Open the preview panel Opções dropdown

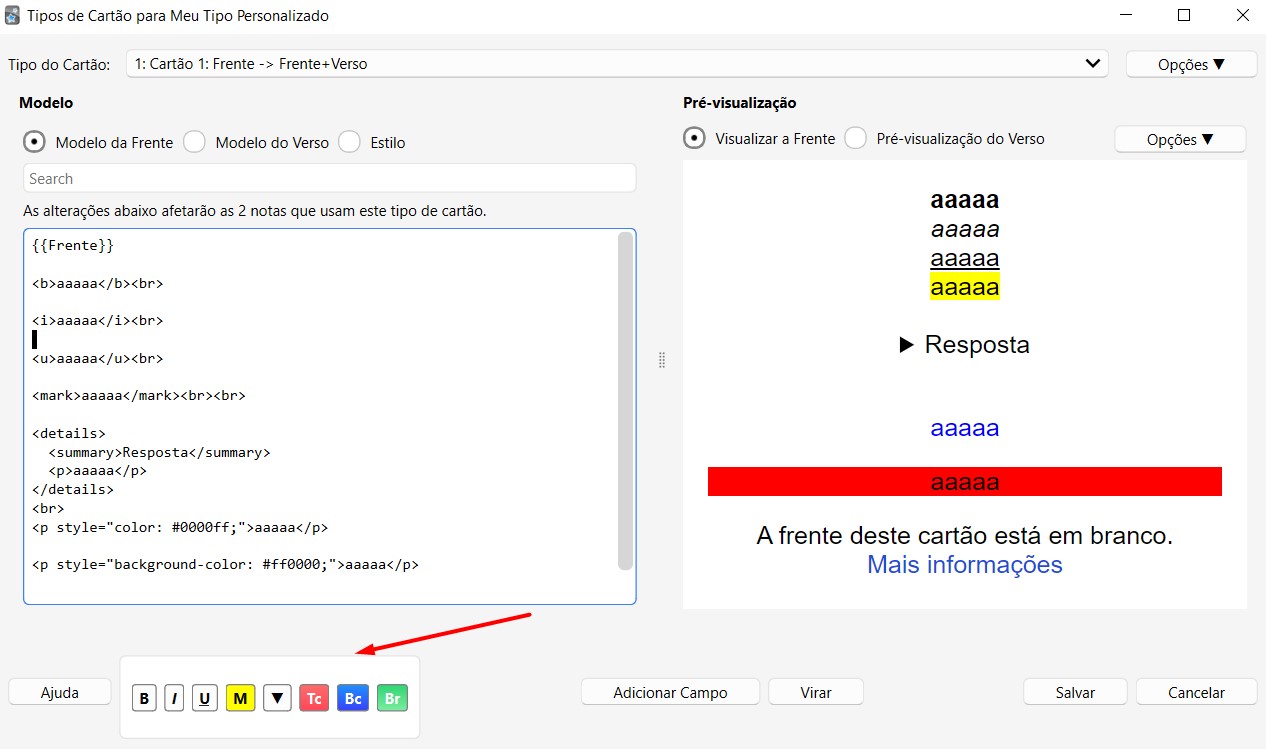pos(1179,139)
